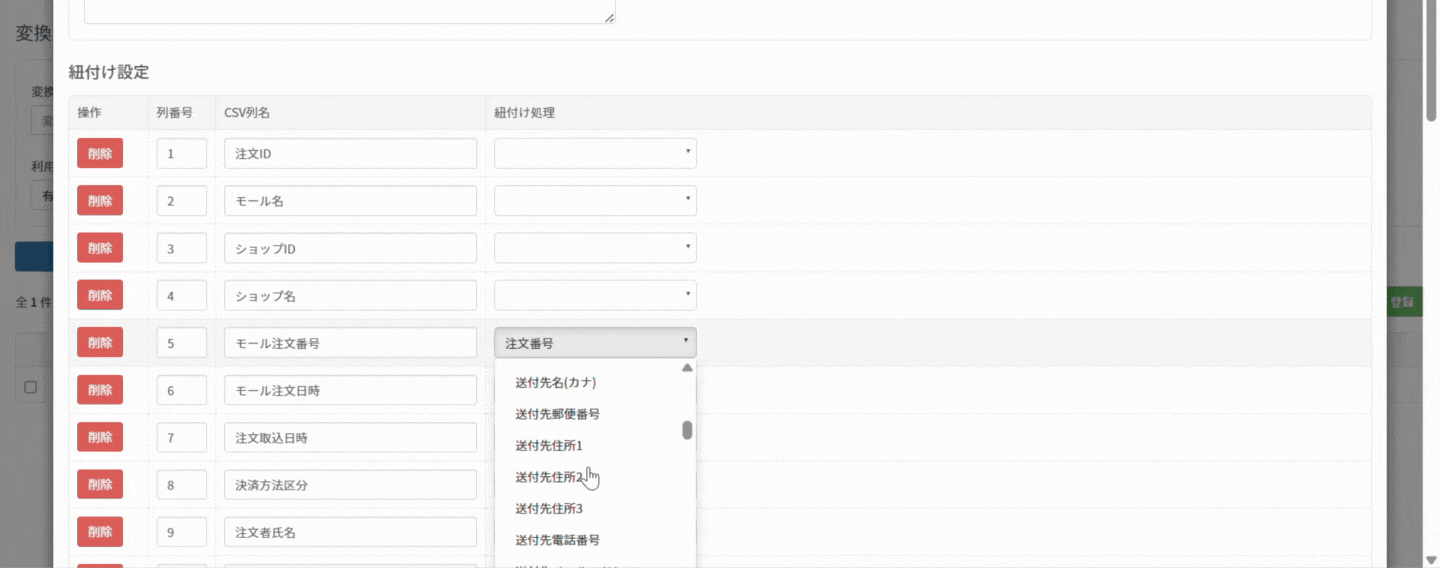1440x568 pixels.
Task: Delete row 7 注文取込日時
Action: pos(100,437)
